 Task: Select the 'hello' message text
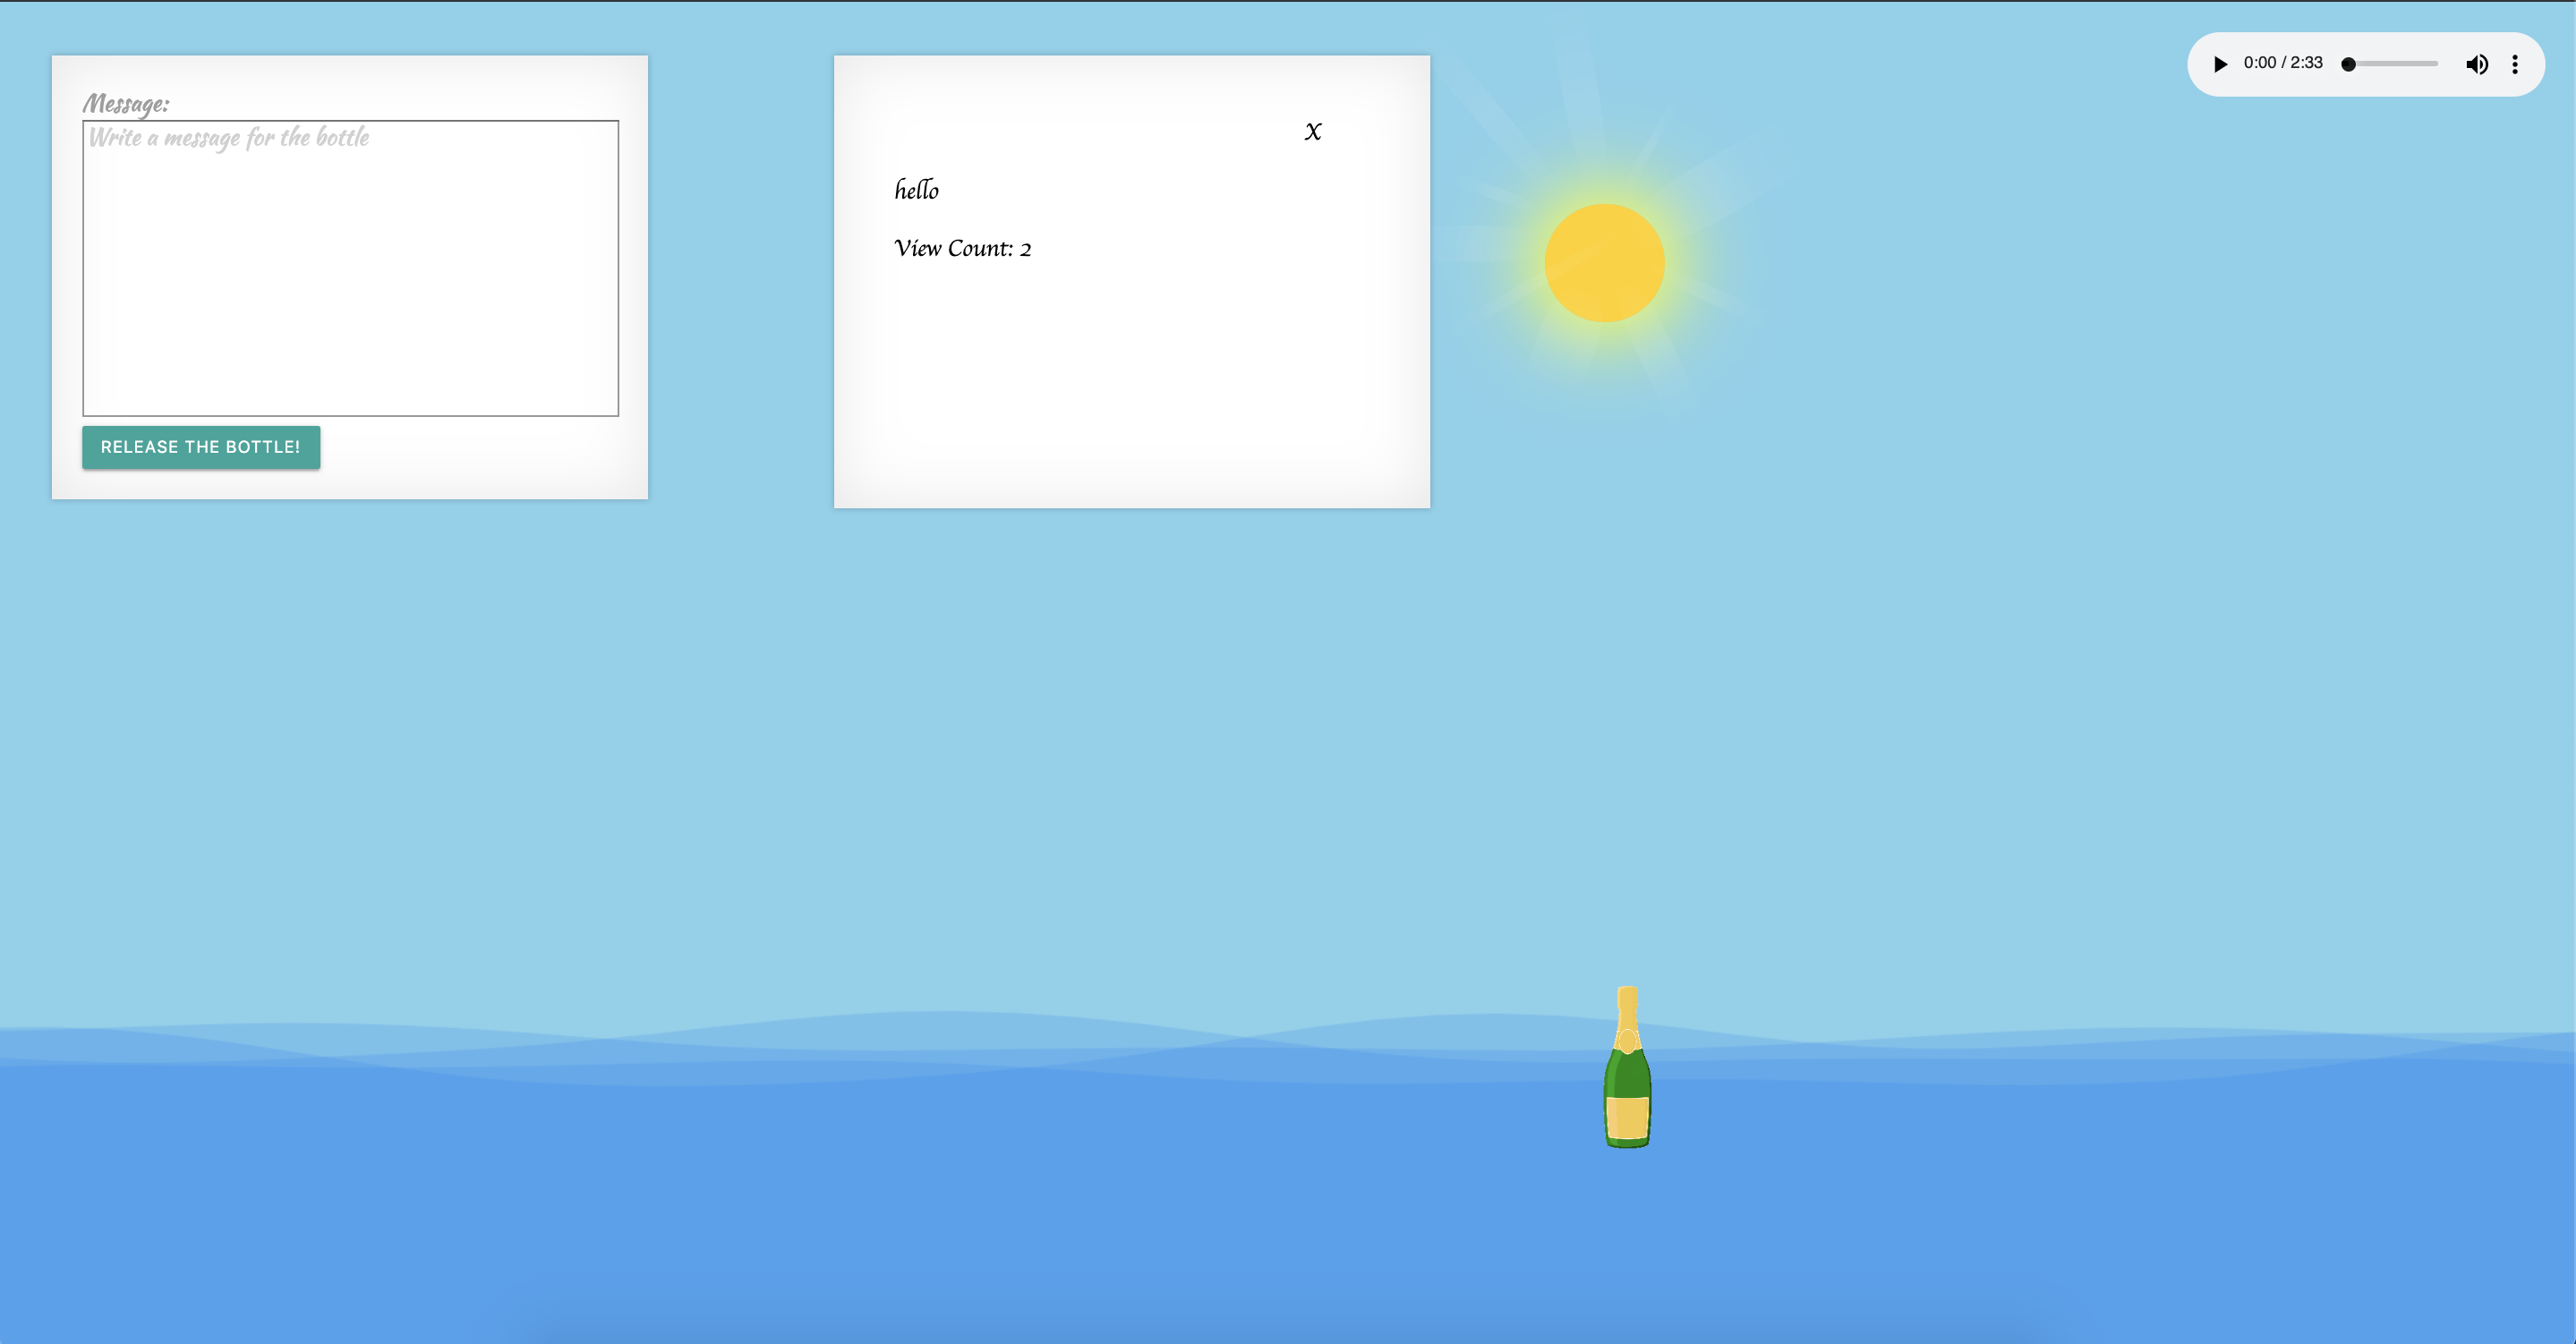point(916,189)
